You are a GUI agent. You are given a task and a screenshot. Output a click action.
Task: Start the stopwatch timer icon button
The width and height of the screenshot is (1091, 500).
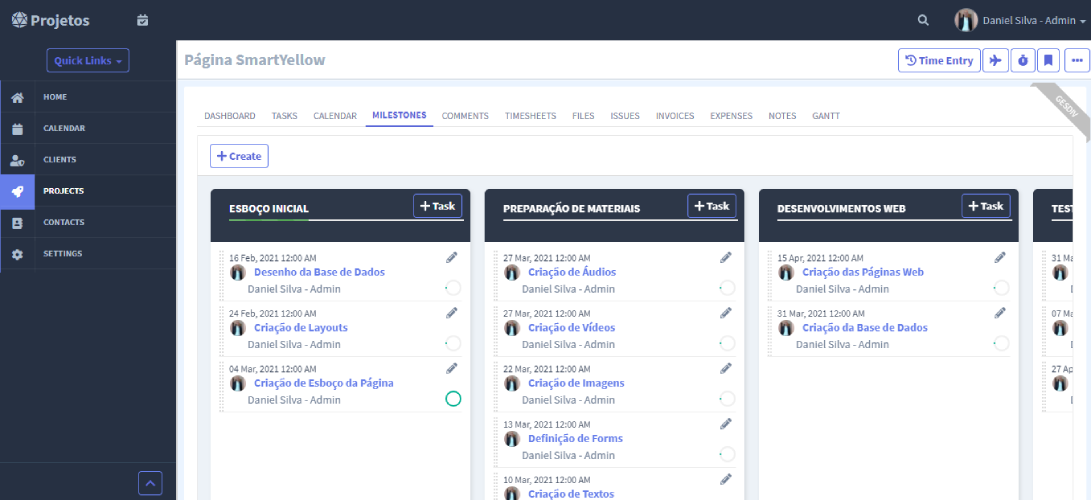click(1022, 61)
